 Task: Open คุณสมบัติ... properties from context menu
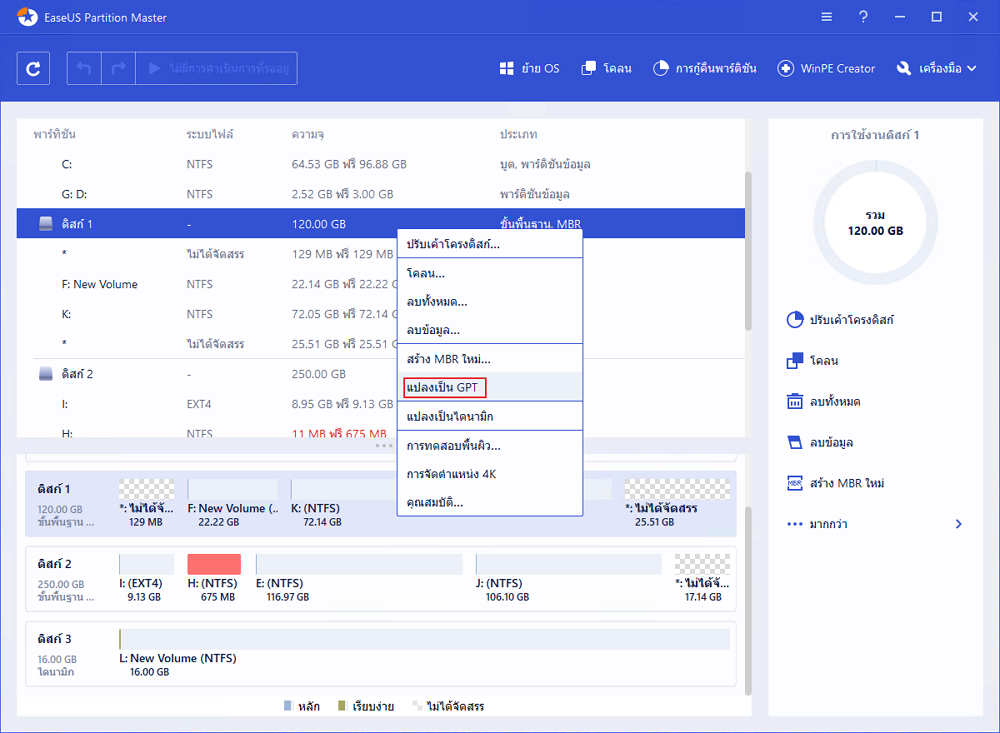pos(490,502)
